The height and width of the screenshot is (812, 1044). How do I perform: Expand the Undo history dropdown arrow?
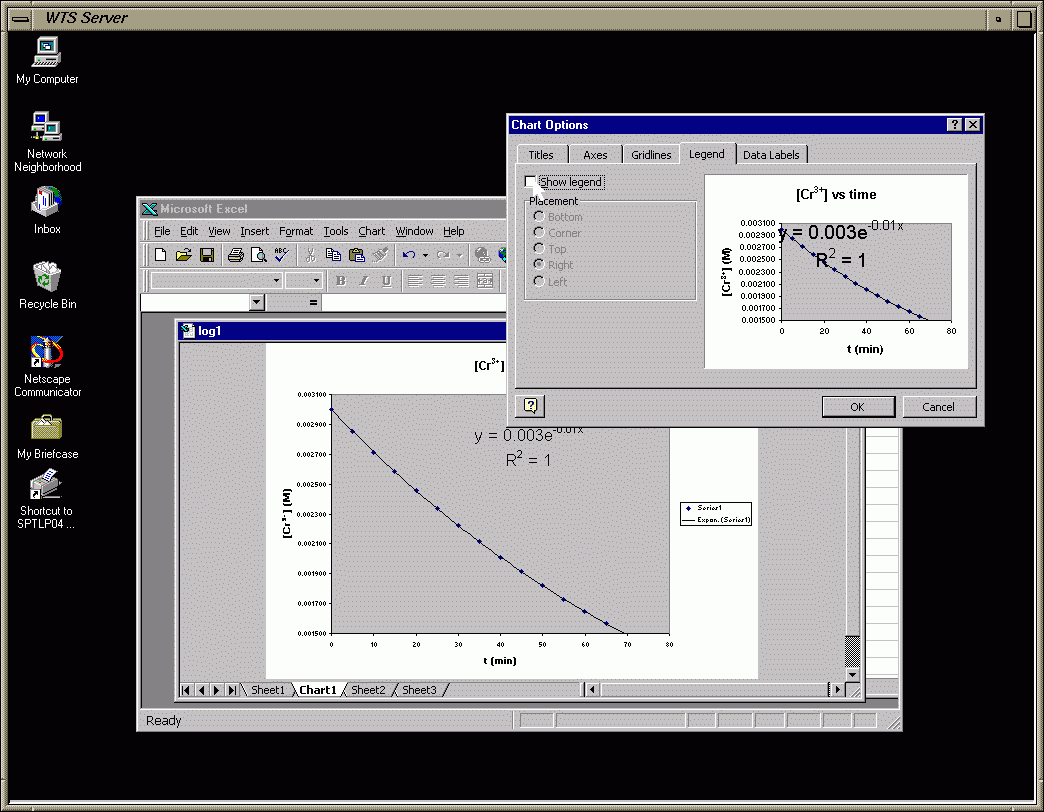coord(424,256)
